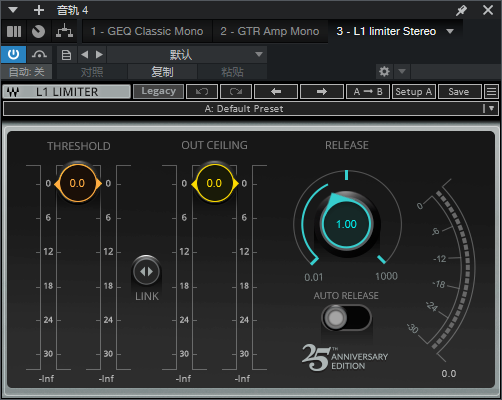The height and width of the screenshot is (400, 502).
Task: Pin the plugin window
Action: click(462, 10)
